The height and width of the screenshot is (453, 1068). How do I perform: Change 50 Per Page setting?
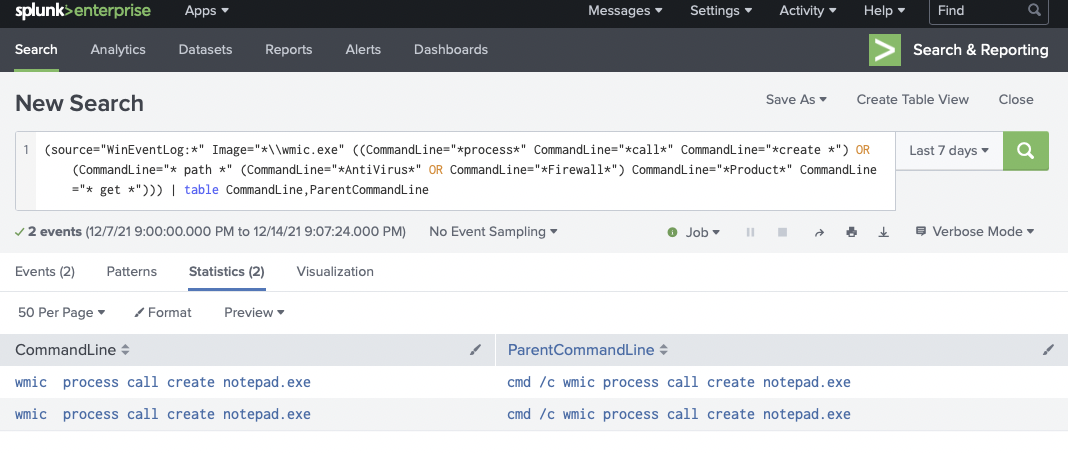(x=62, y=313)
